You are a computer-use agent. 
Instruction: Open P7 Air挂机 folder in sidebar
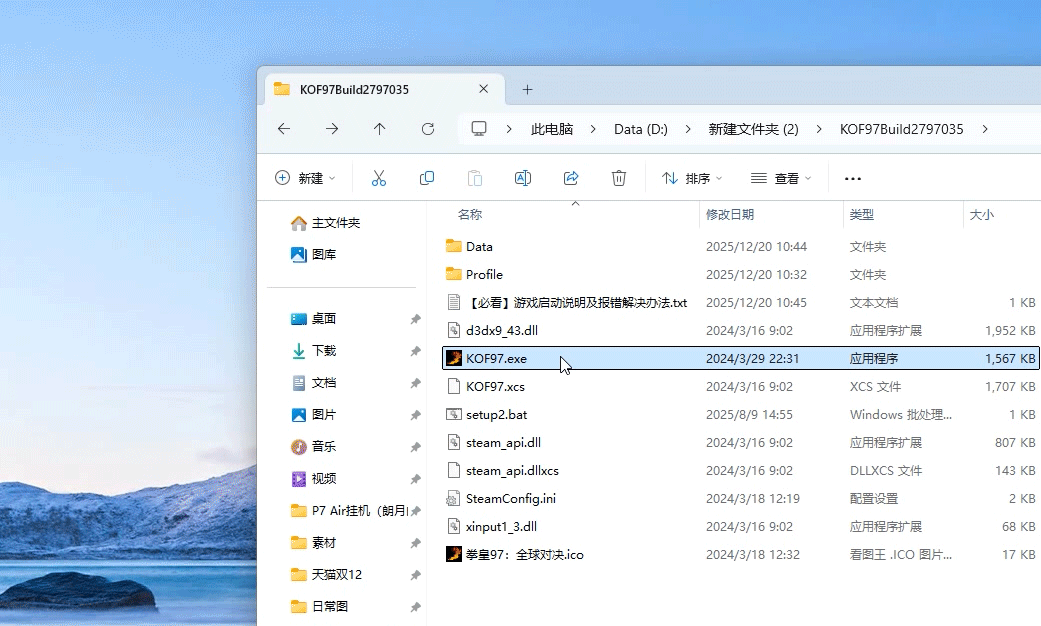click(x=349, y=510)
